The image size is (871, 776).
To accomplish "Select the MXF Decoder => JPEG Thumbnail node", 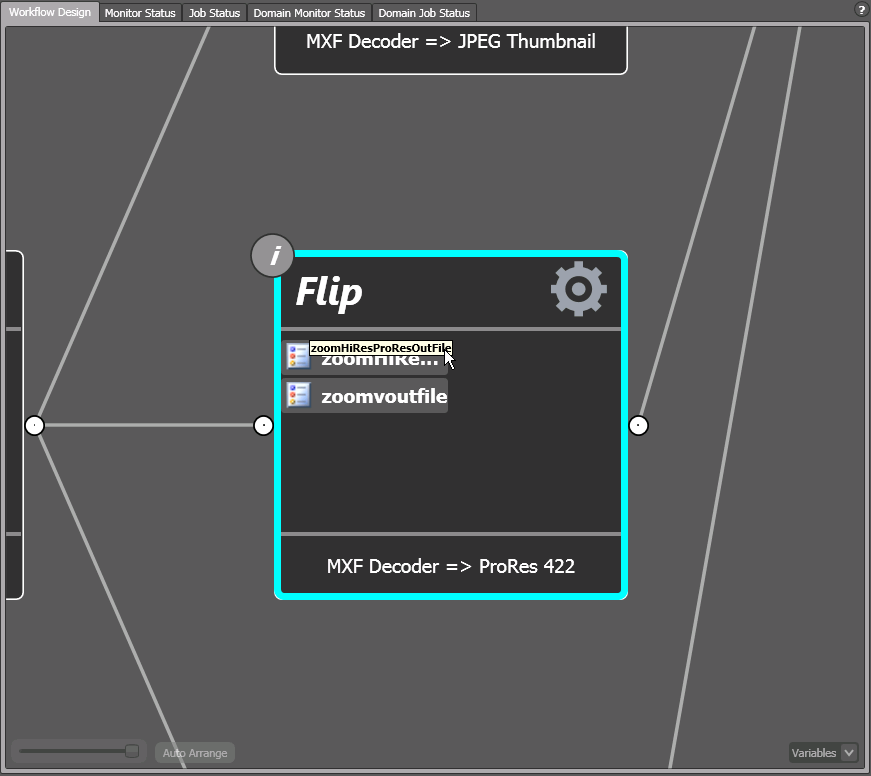I will point(451,42).
